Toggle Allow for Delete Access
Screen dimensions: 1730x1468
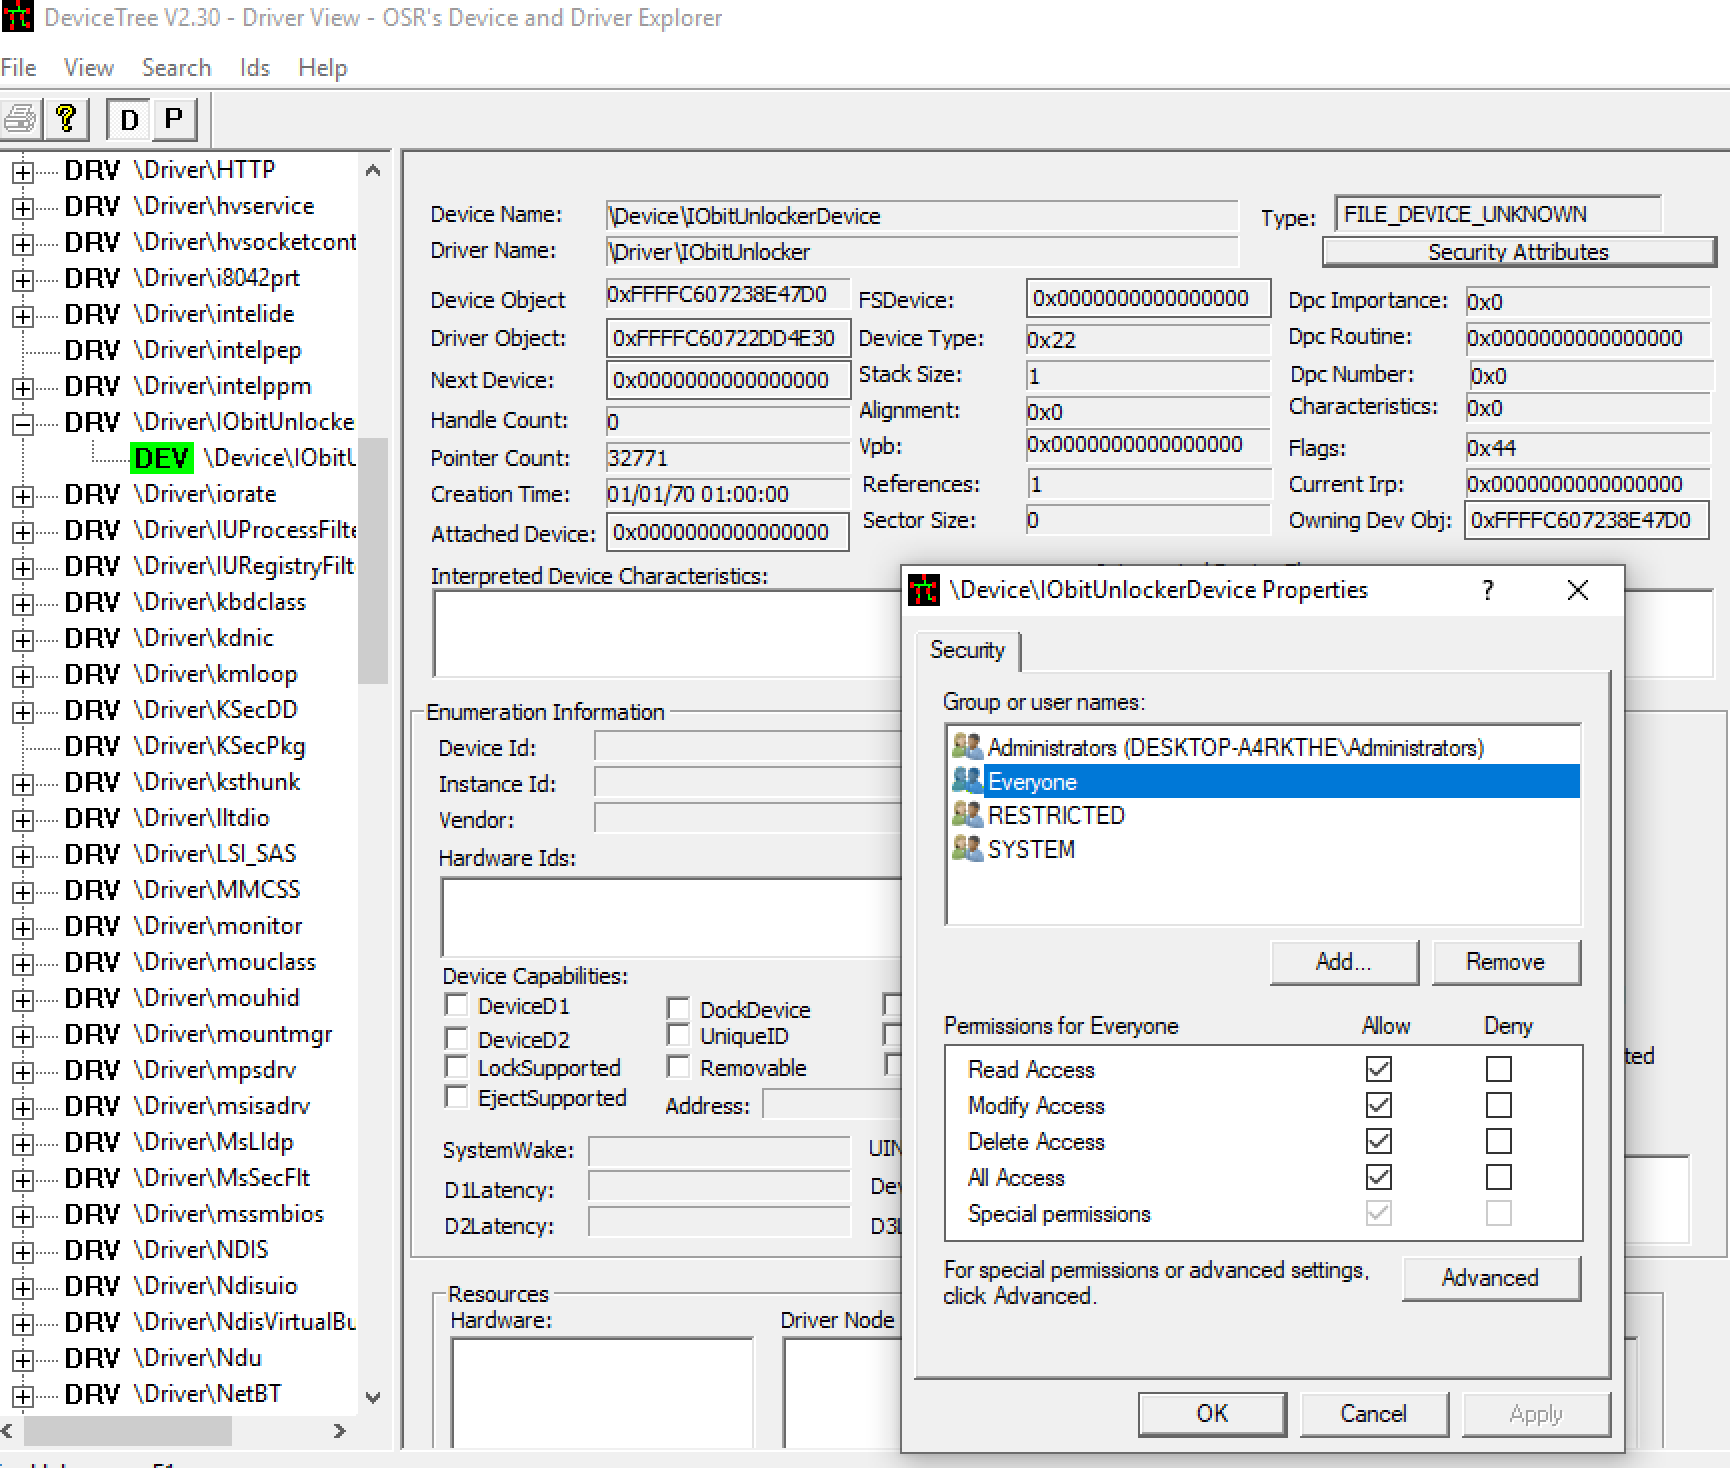tap(1378, 1141)
